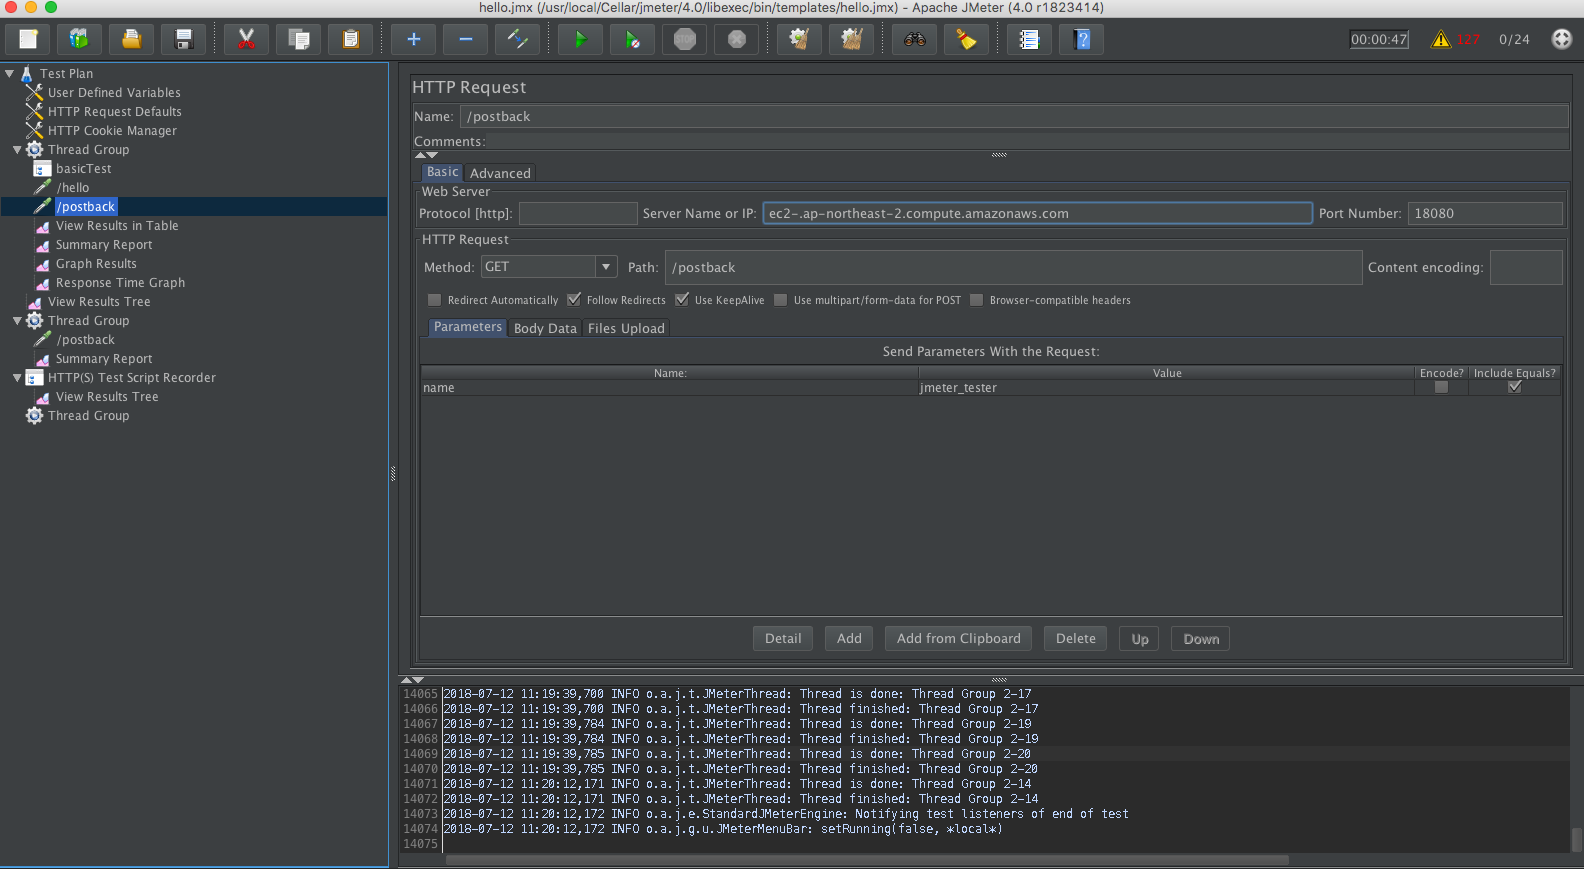Click the Detail button
This screenshot has height=869, width=1584.
[783, 639]
